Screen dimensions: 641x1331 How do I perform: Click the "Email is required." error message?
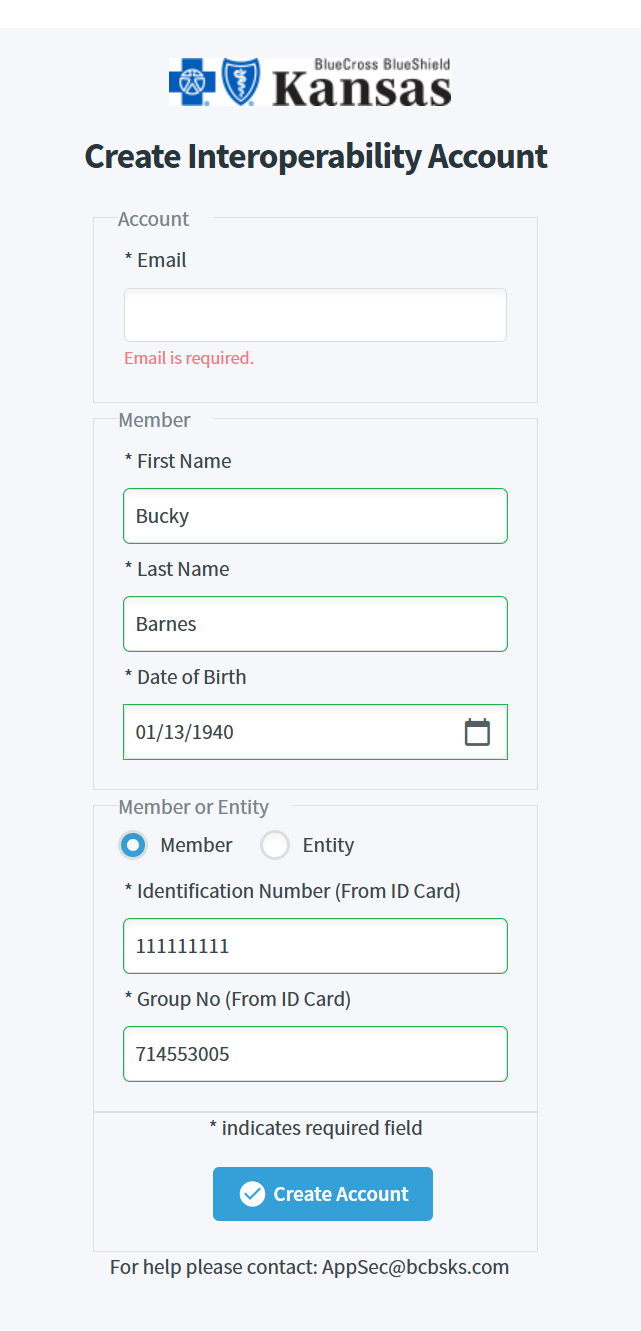coord(189,358)
